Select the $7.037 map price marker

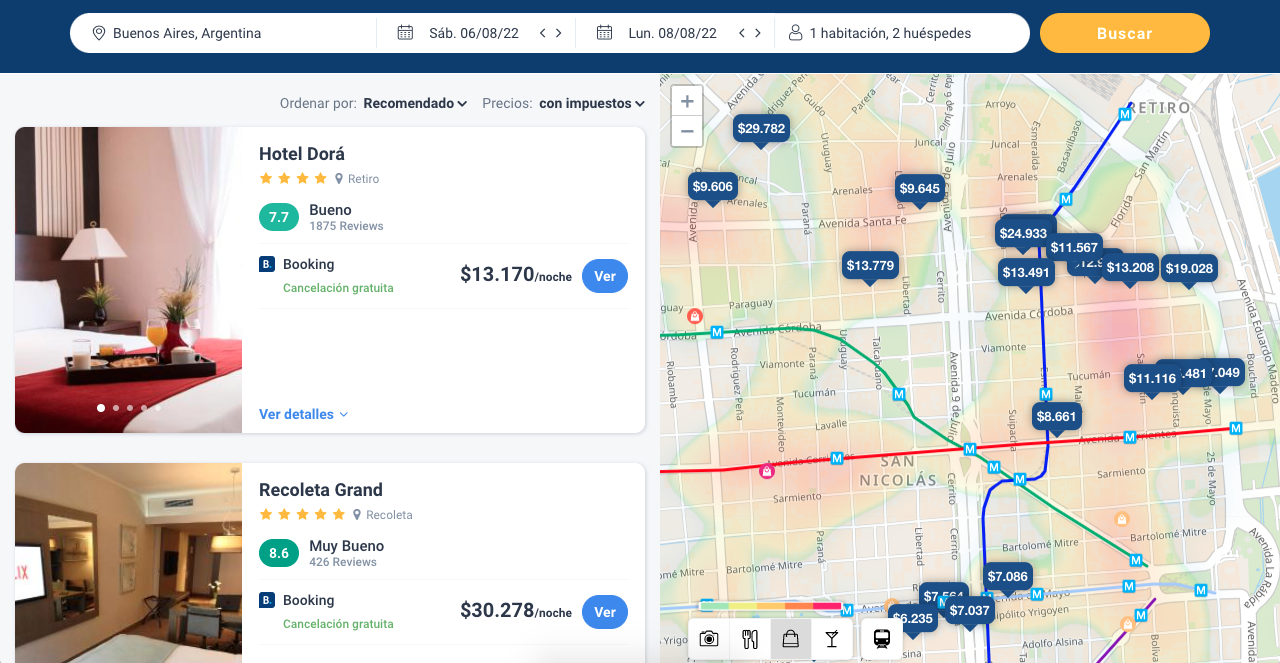969,611
